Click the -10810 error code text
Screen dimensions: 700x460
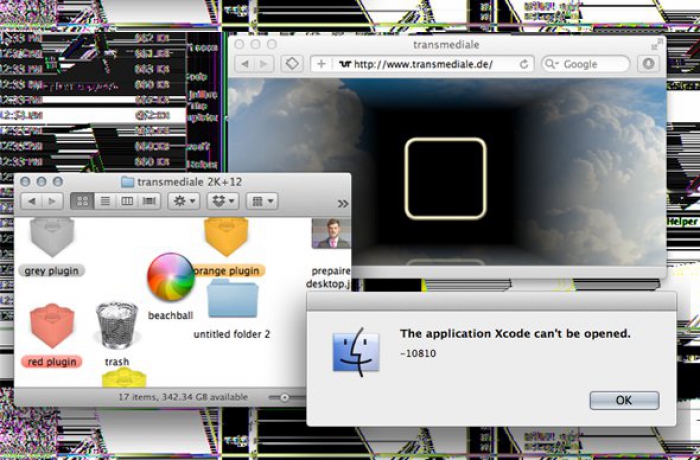(x=418, y=353)
